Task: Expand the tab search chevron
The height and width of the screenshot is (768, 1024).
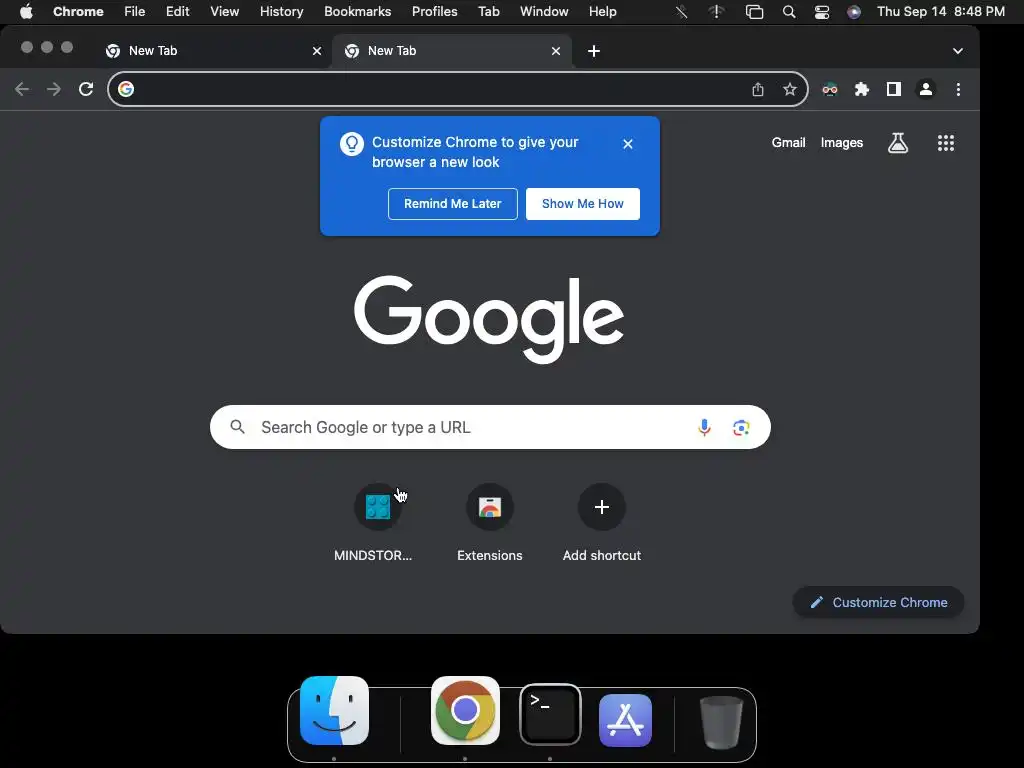Action: pyautogui.click(x=957, y=51)
